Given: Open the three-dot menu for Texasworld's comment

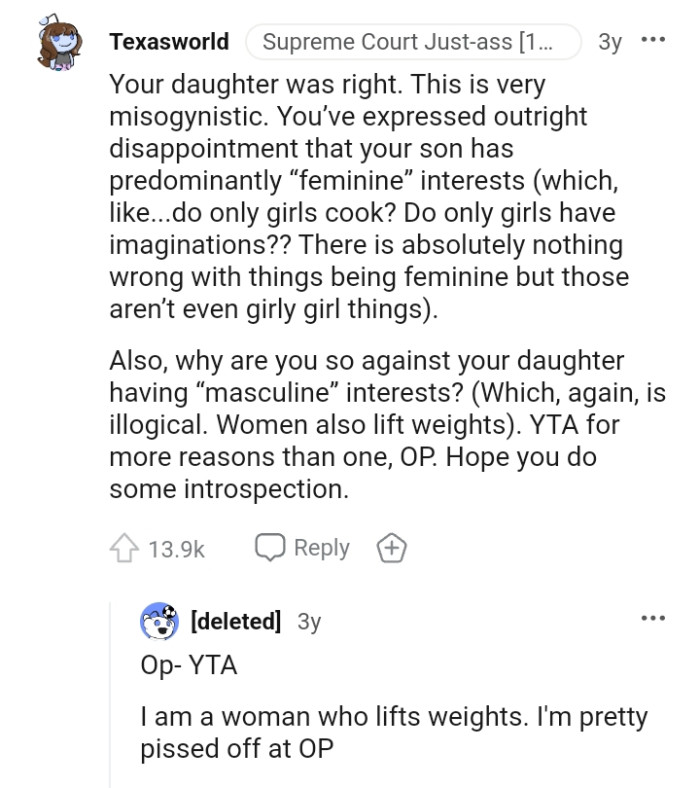Looking at the screenshot, I should tap(653, 42).
